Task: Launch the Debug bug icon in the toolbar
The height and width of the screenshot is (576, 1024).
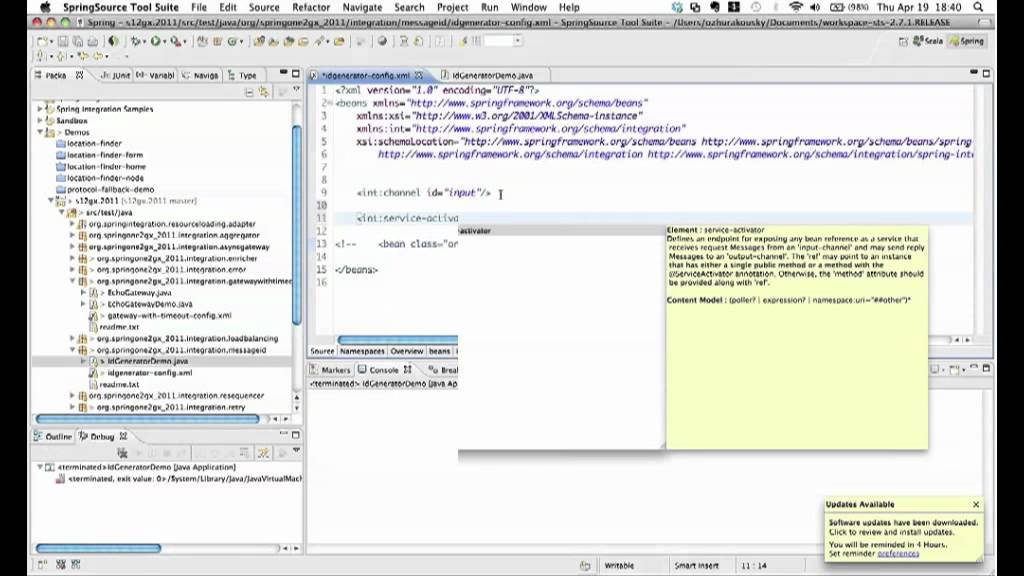Action: tap(136, 41)
